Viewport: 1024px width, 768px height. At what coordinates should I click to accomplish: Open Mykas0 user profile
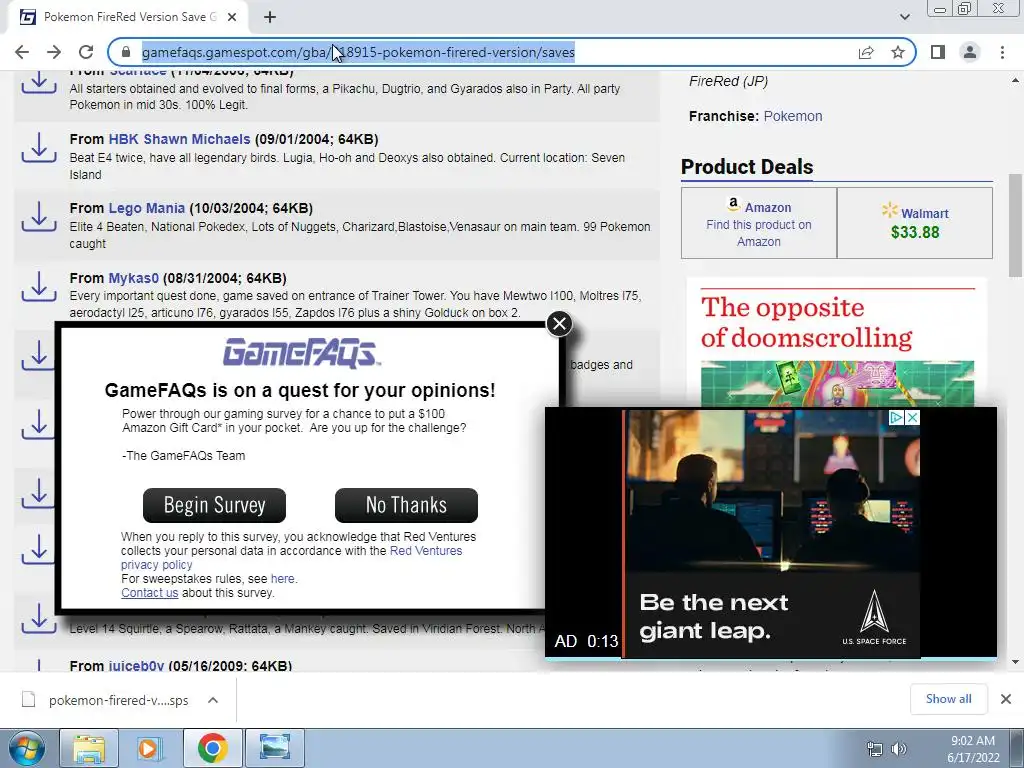coord(133,278)
